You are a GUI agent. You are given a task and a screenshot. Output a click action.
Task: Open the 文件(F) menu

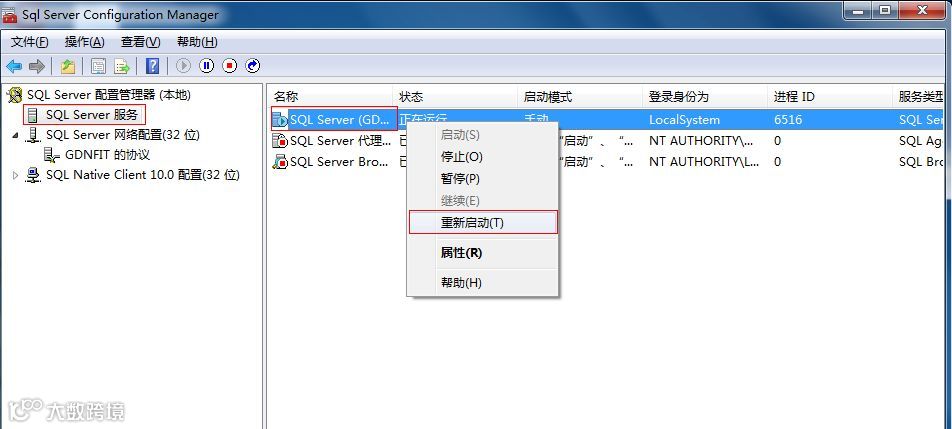point(29,42)
